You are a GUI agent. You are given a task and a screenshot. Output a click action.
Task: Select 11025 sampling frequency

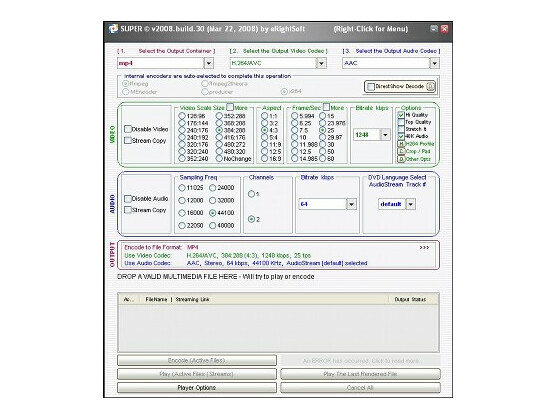click(x=182, y=188)
